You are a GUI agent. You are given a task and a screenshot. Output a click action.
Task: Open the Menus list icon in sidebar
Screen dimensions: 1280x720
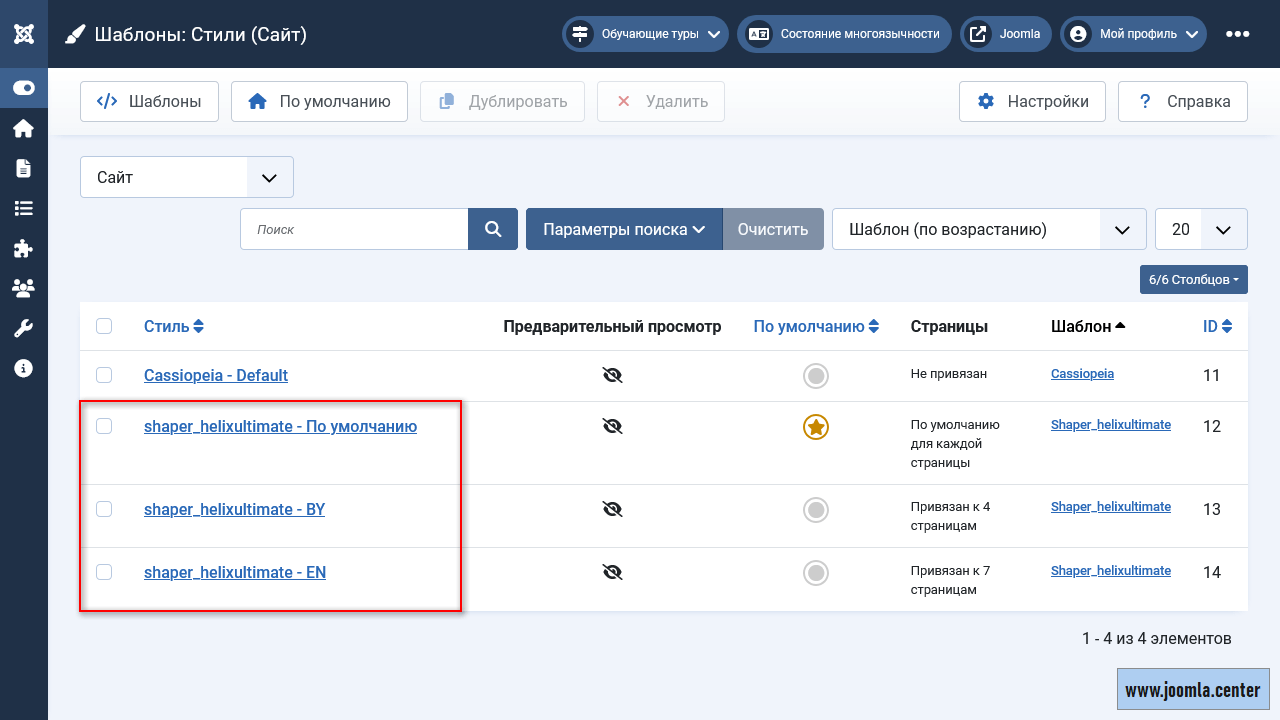(x=24, y=208)
